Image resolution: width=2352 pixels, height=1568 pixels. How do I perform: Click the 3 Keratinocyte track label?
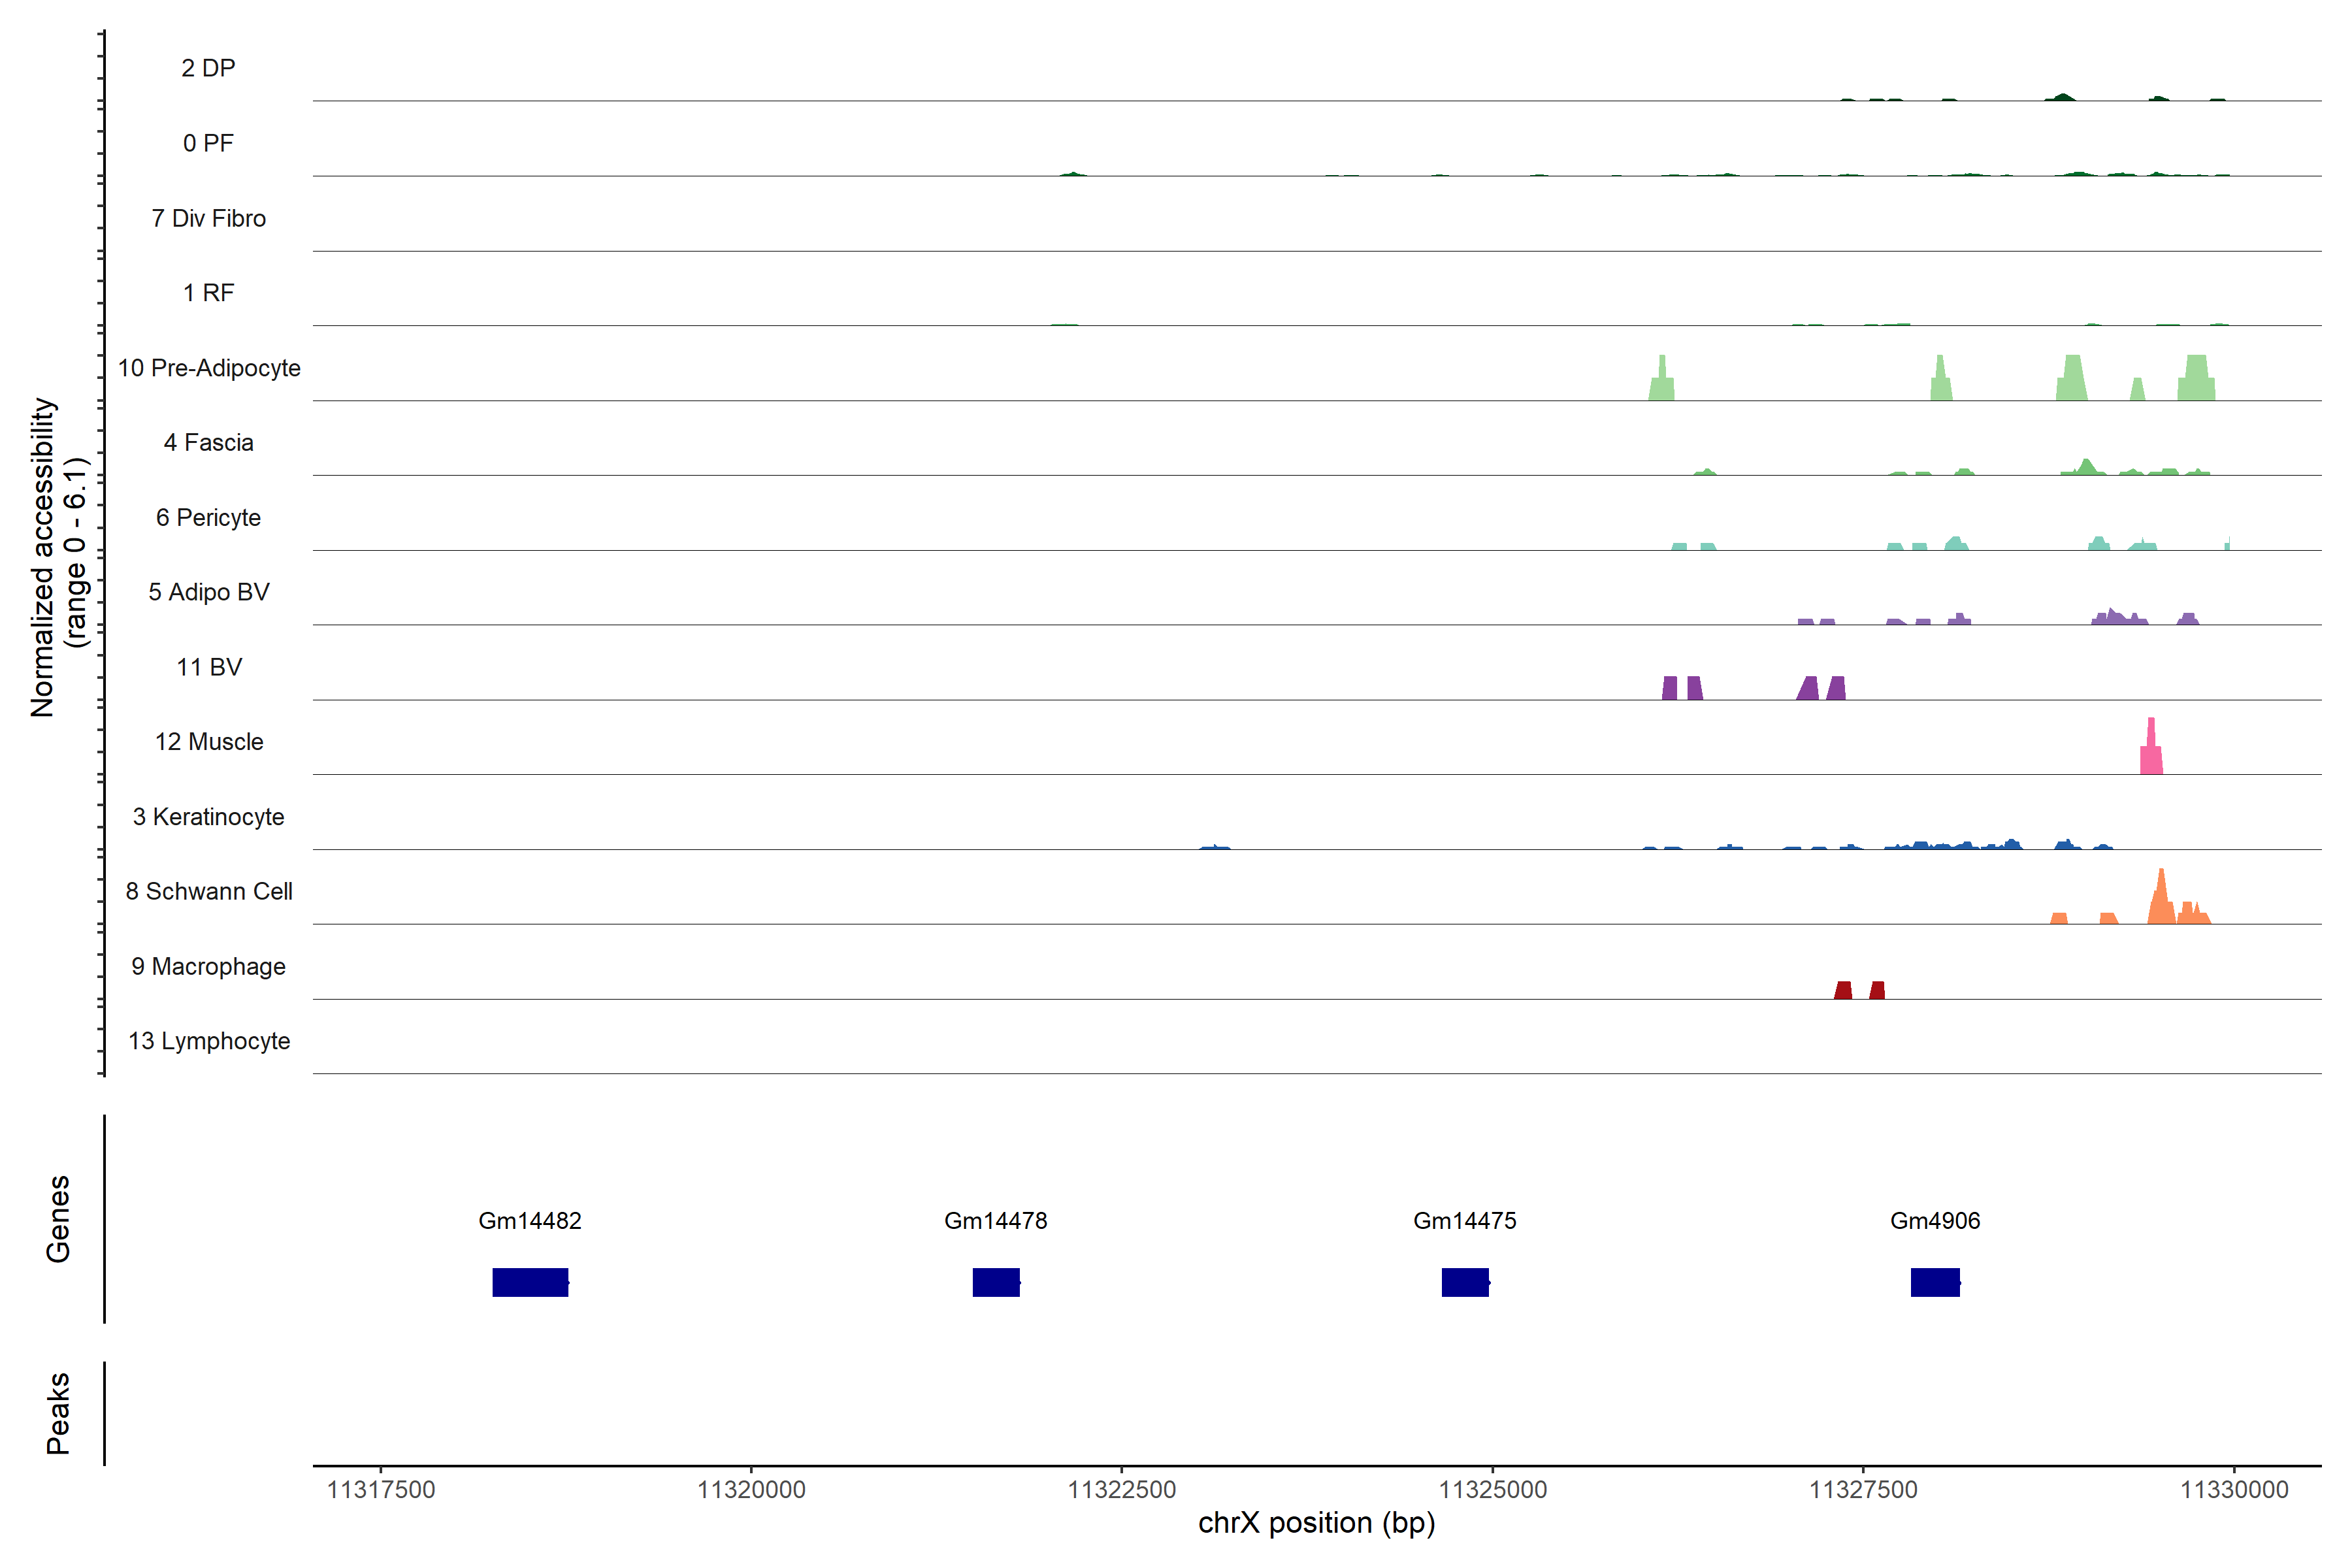click(x=209, y=817)
